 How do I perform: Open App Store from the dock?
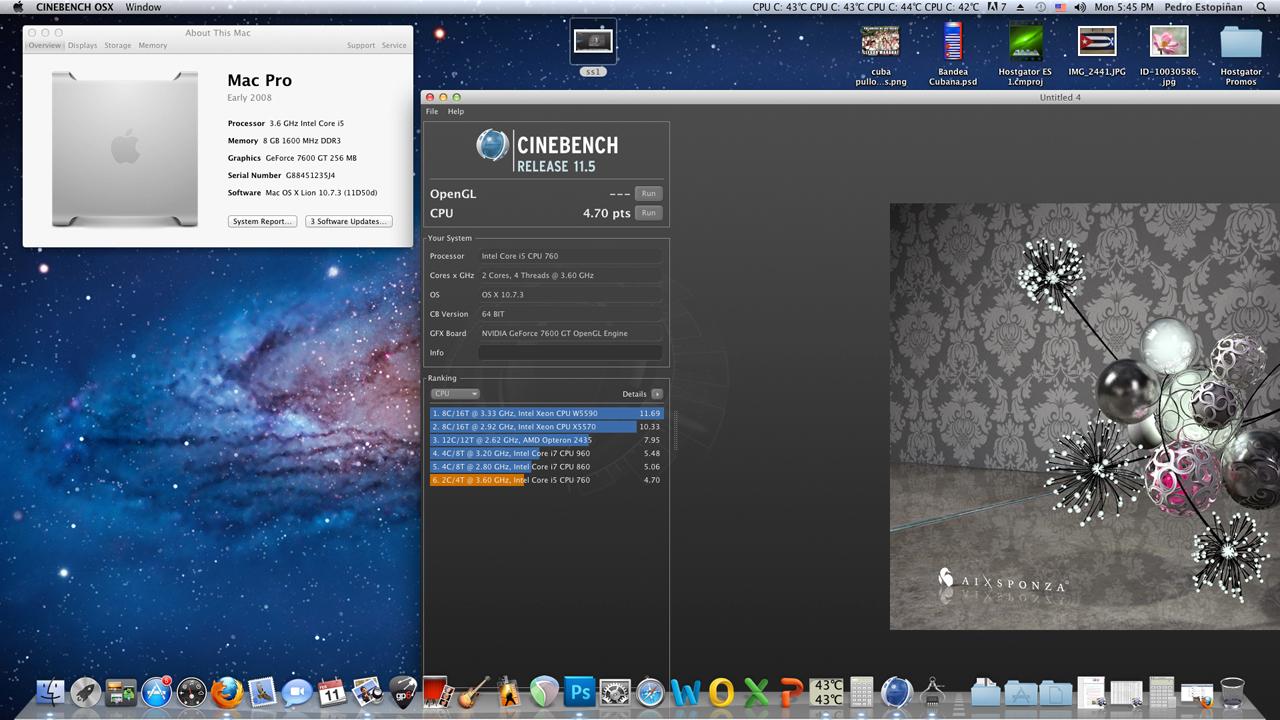[157, 692]
